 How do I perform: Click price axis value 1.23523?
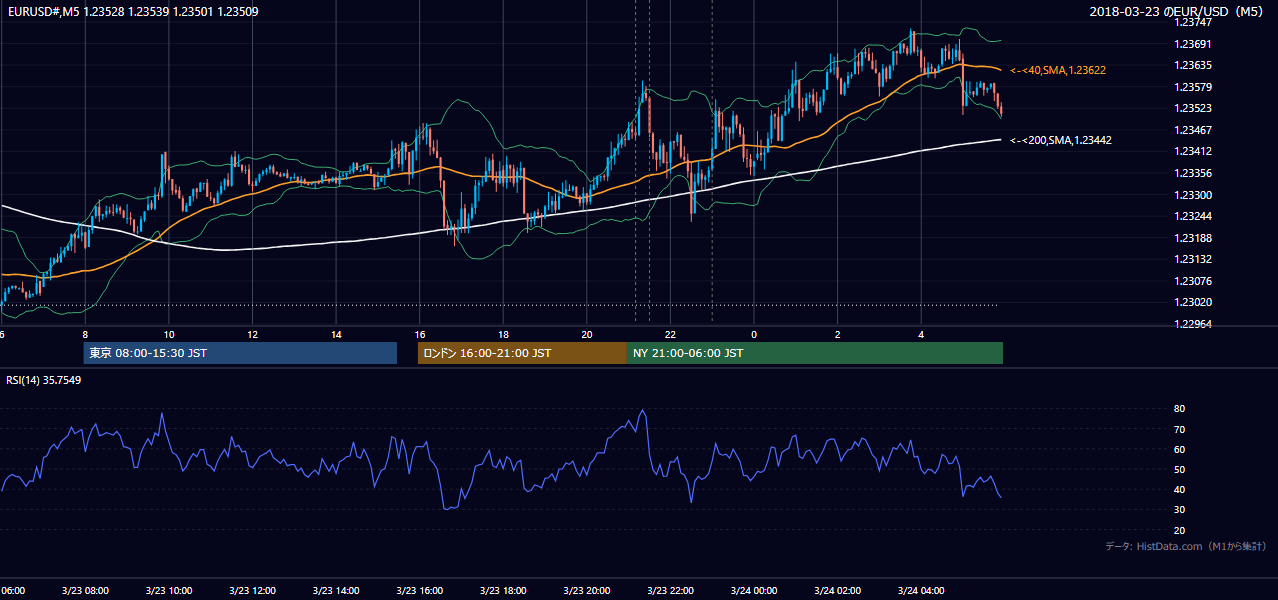[x=1192, y=108]
